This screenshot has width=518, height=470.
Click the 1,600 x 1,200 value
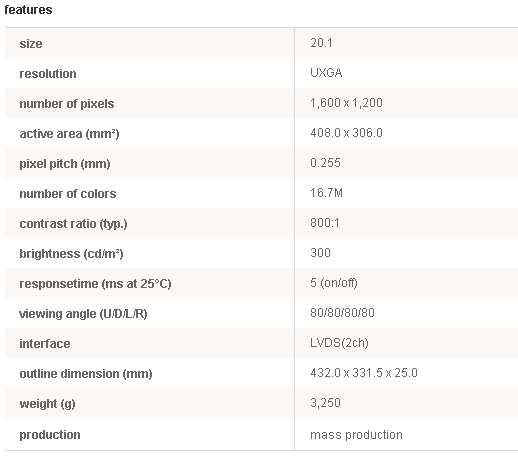[x=346, y=103]
